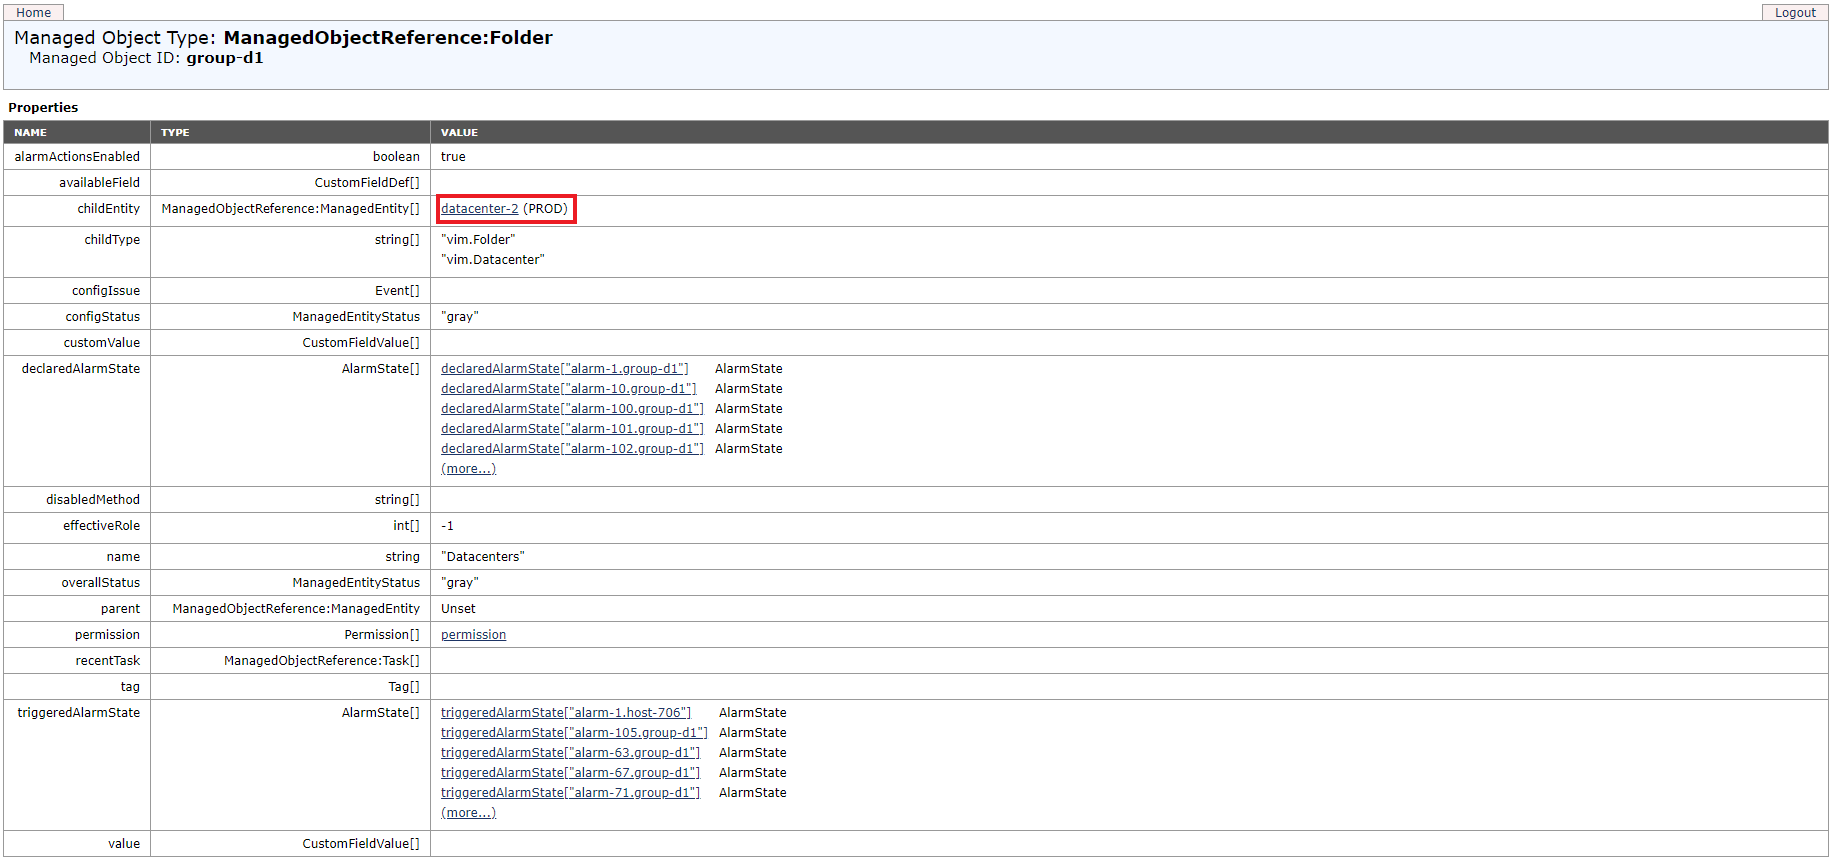Image resolution: width=1836 pixels, height=866 pixels.
Task: Open triggeredAlarmState alarm-67.group-d1 link
Action: coord(570,773)
